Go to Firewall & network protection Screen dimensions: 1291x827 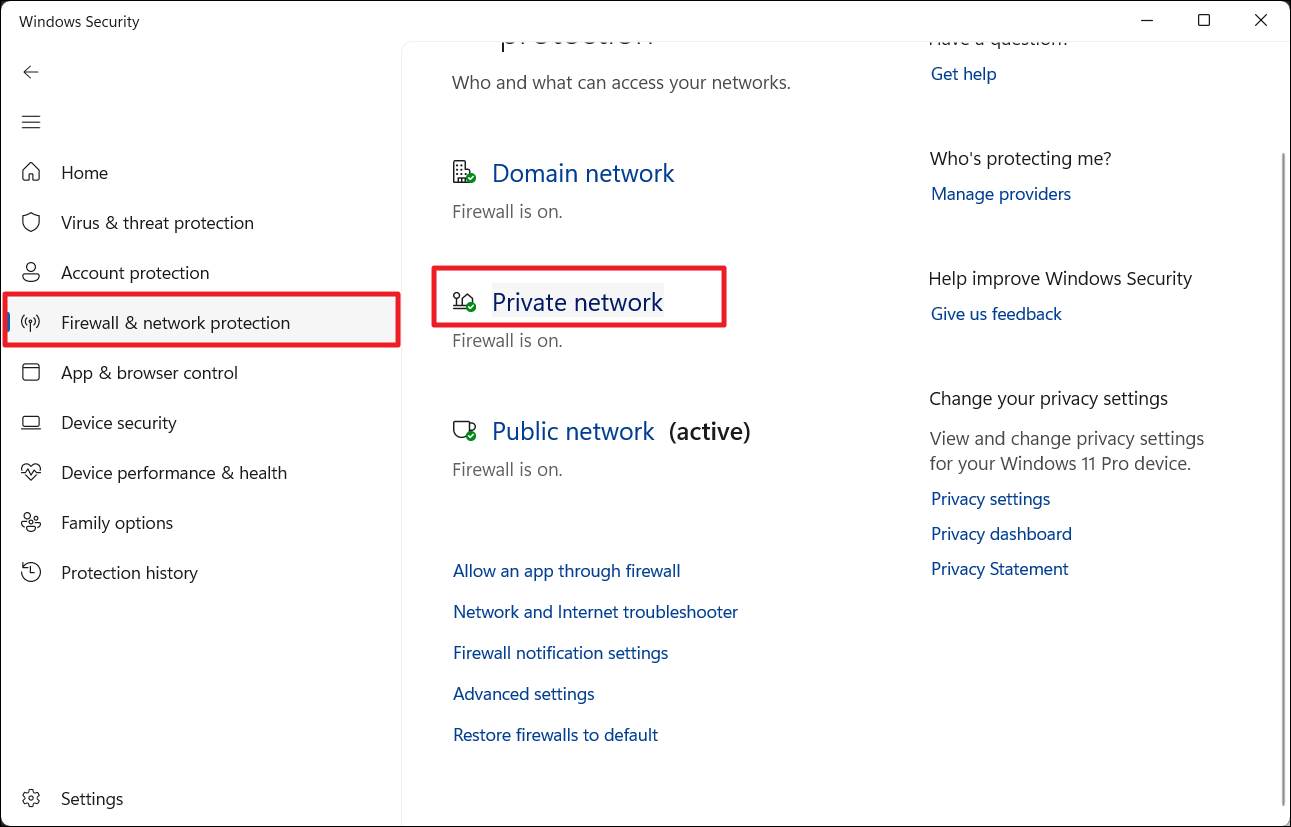pos(175,323)
